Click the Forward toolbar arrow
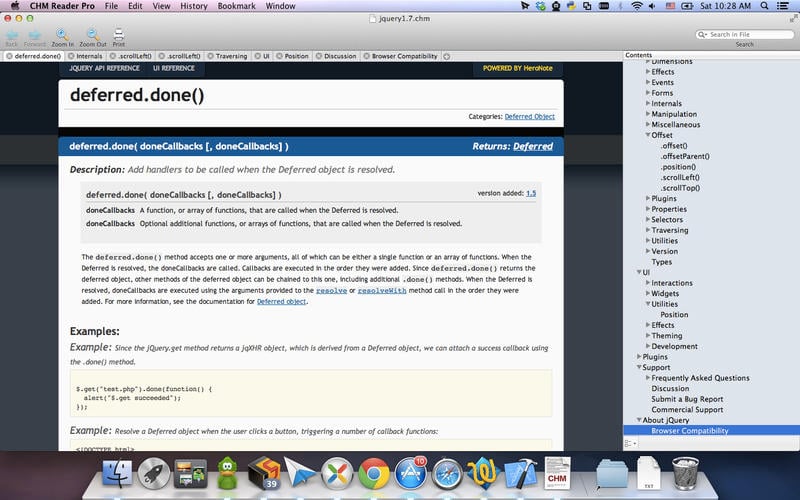Image resolution: width=800 pixels, height=500 pixels. (x=35, y=35)
